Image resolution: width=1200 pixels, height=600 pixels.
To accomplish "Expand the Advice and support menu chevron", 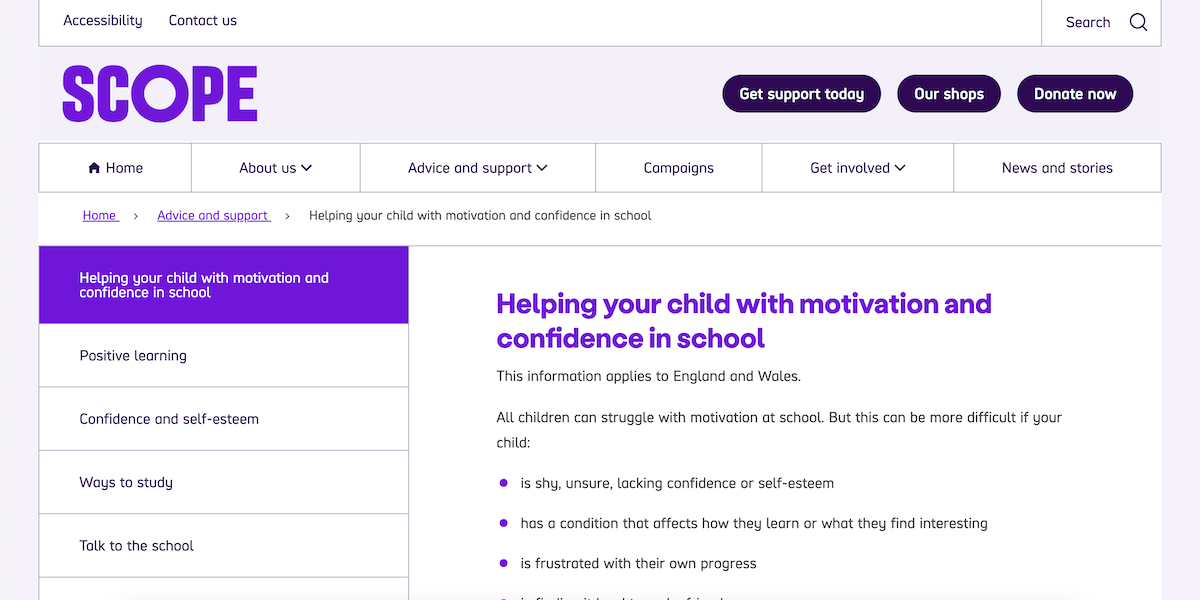I will pyautogui.click(x=542, y=168).
